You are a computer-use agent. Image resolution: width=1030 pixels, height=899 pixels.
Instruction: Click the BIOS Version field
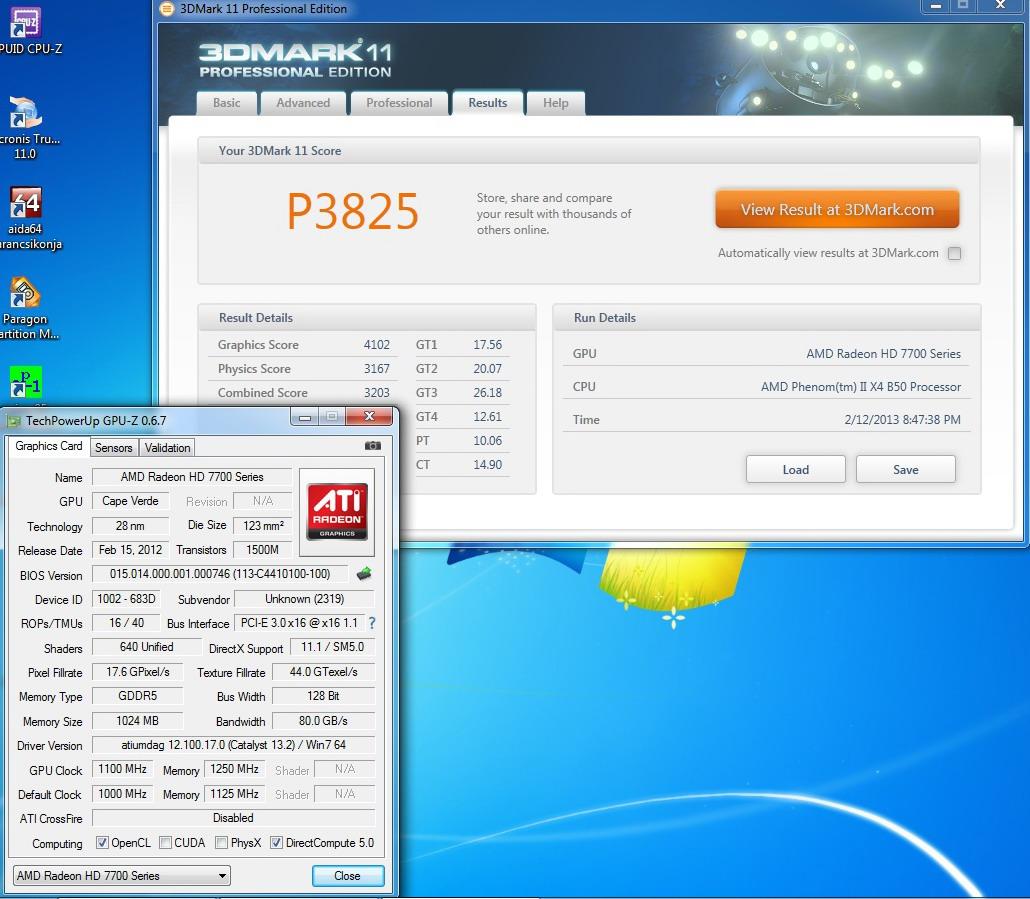coord(219,574)
